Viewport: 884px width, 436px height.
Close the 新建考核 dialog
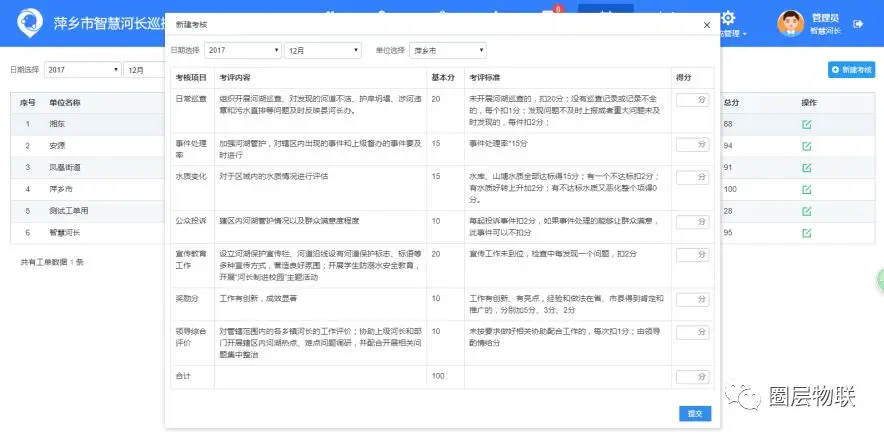click(706, 25)
